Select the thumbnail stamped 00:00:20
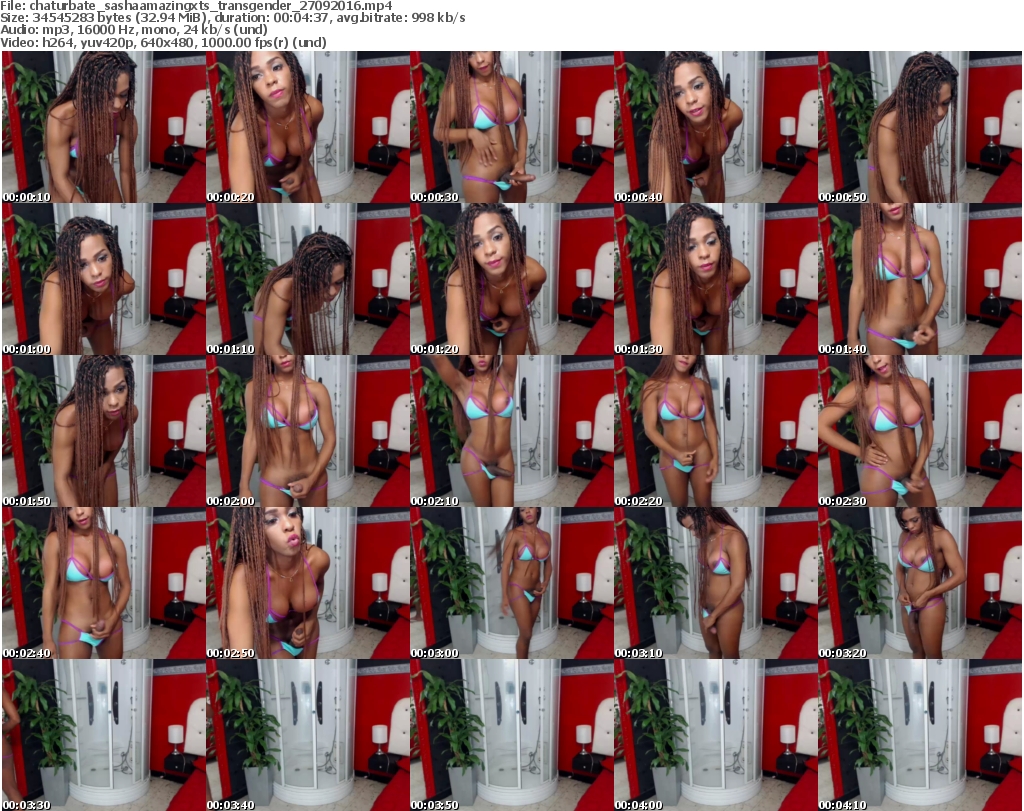This screenshot has width=1024, height=811. click(x=308, y=127)
